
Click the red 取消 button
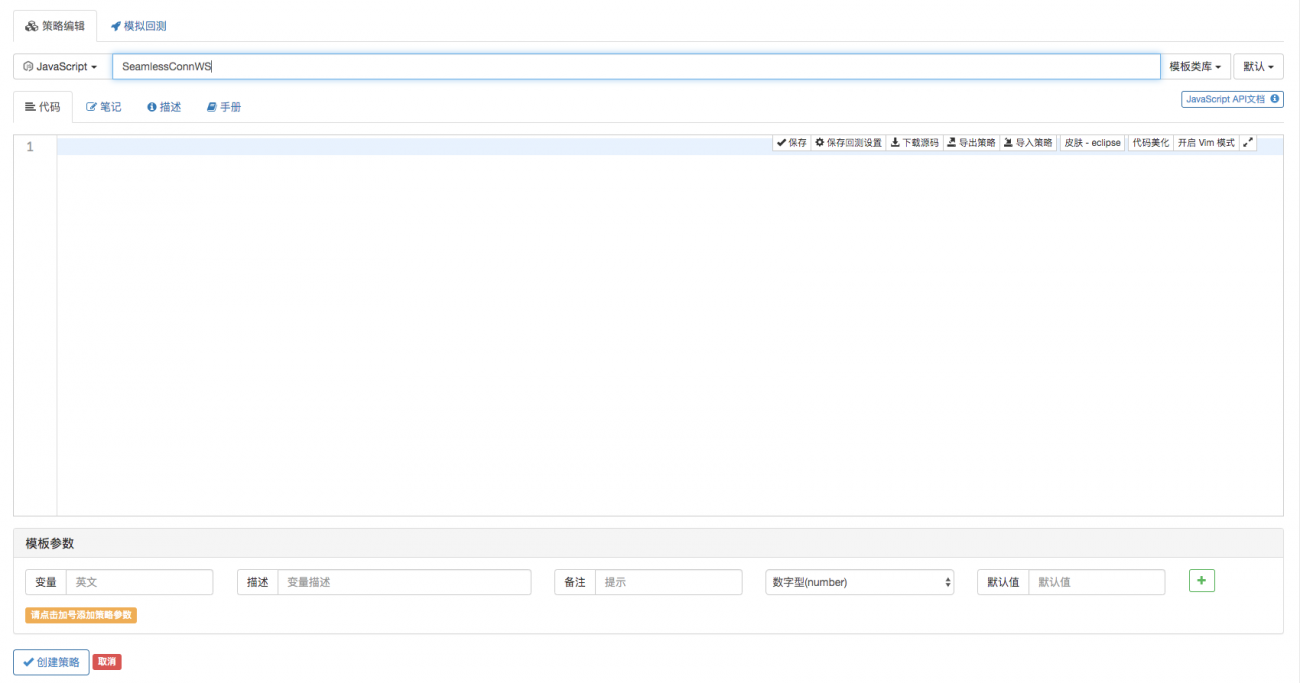[107, 662]
